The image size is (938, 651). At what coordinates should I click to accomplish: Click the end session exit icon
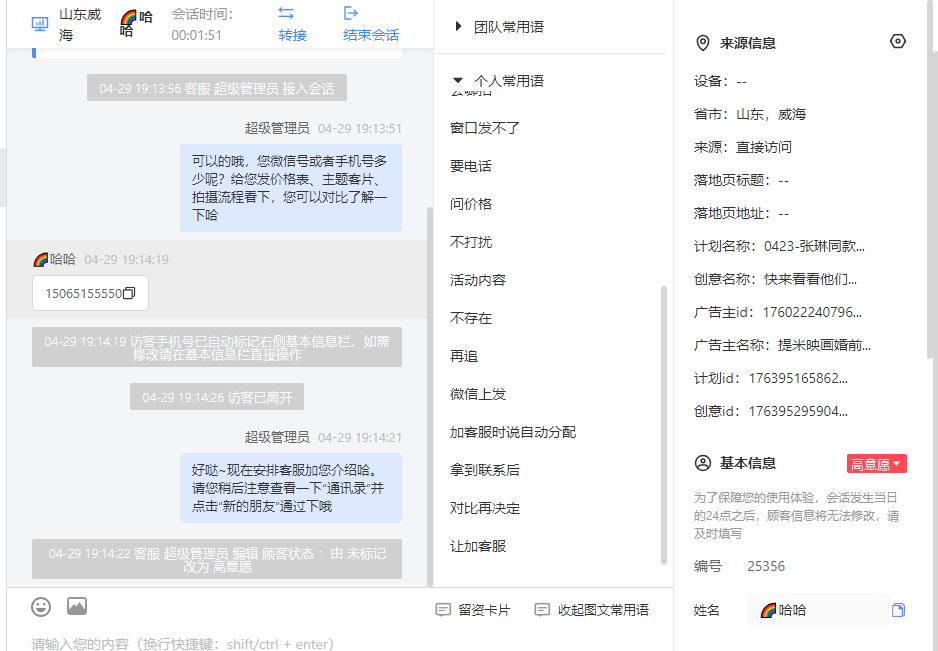point(351,13)
